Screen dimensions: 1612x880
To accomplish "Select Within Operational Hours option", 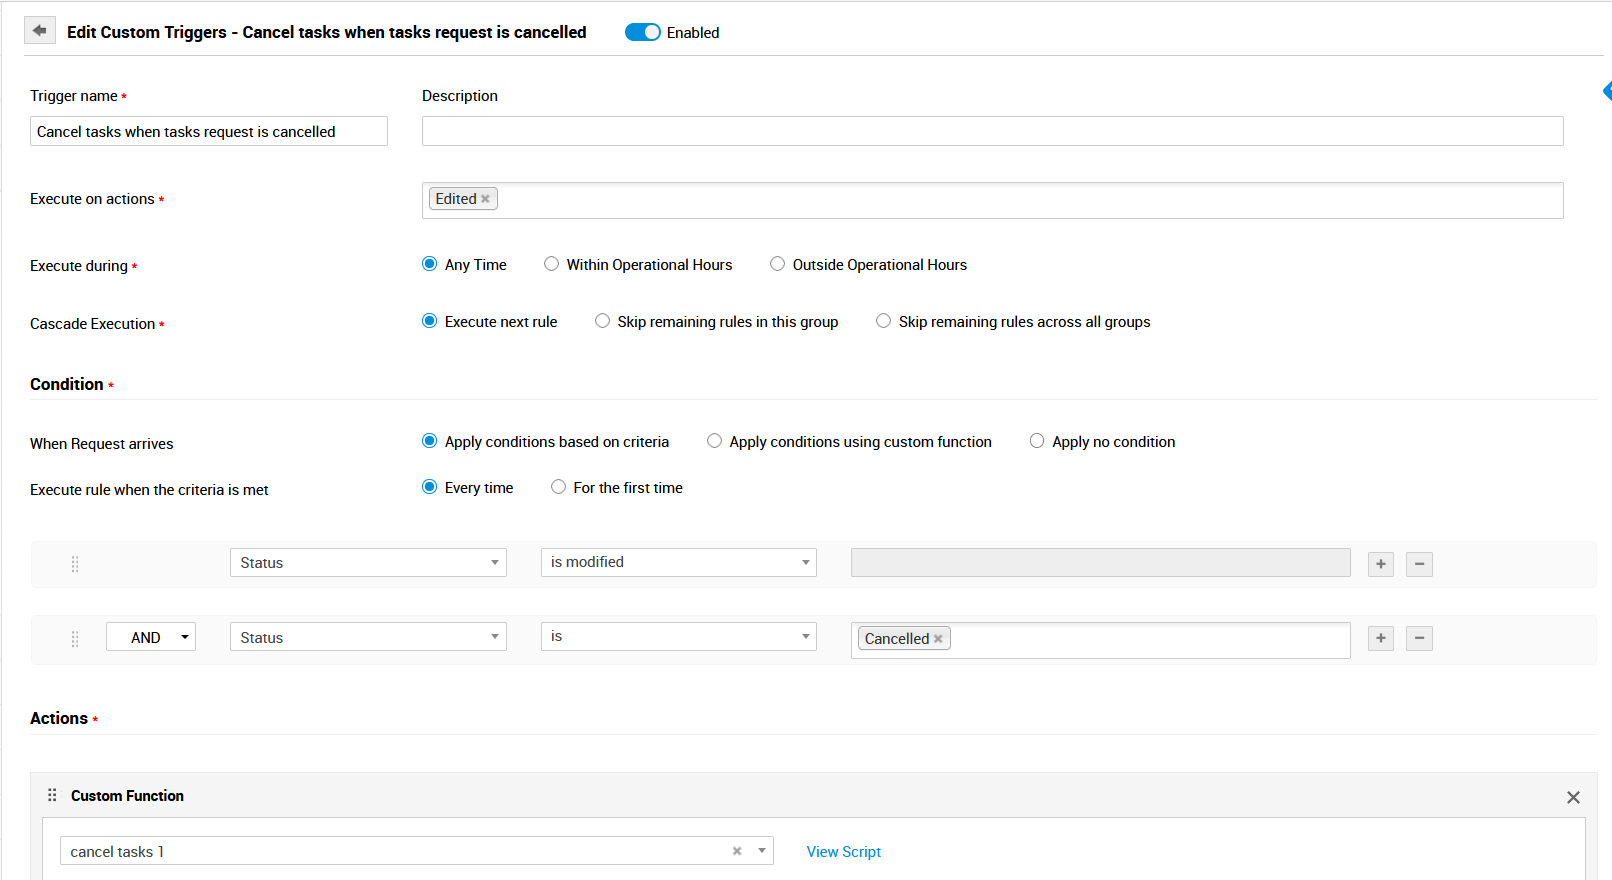I will click(x=552, y=264).
